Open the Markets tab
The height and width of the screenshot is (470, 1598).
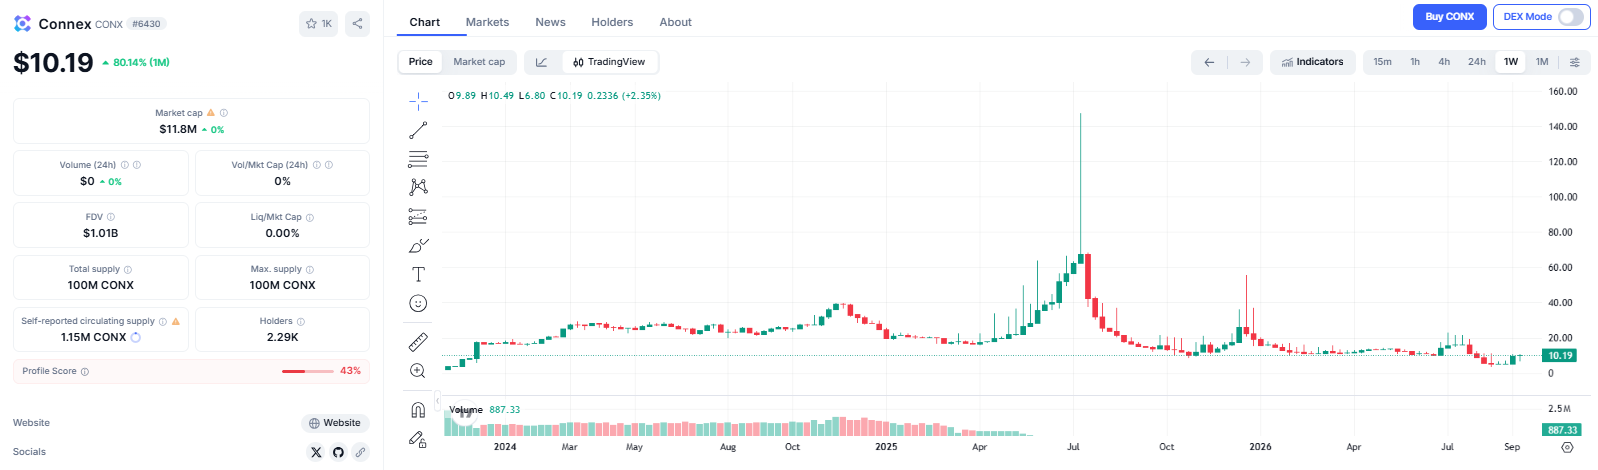(487, 22)
